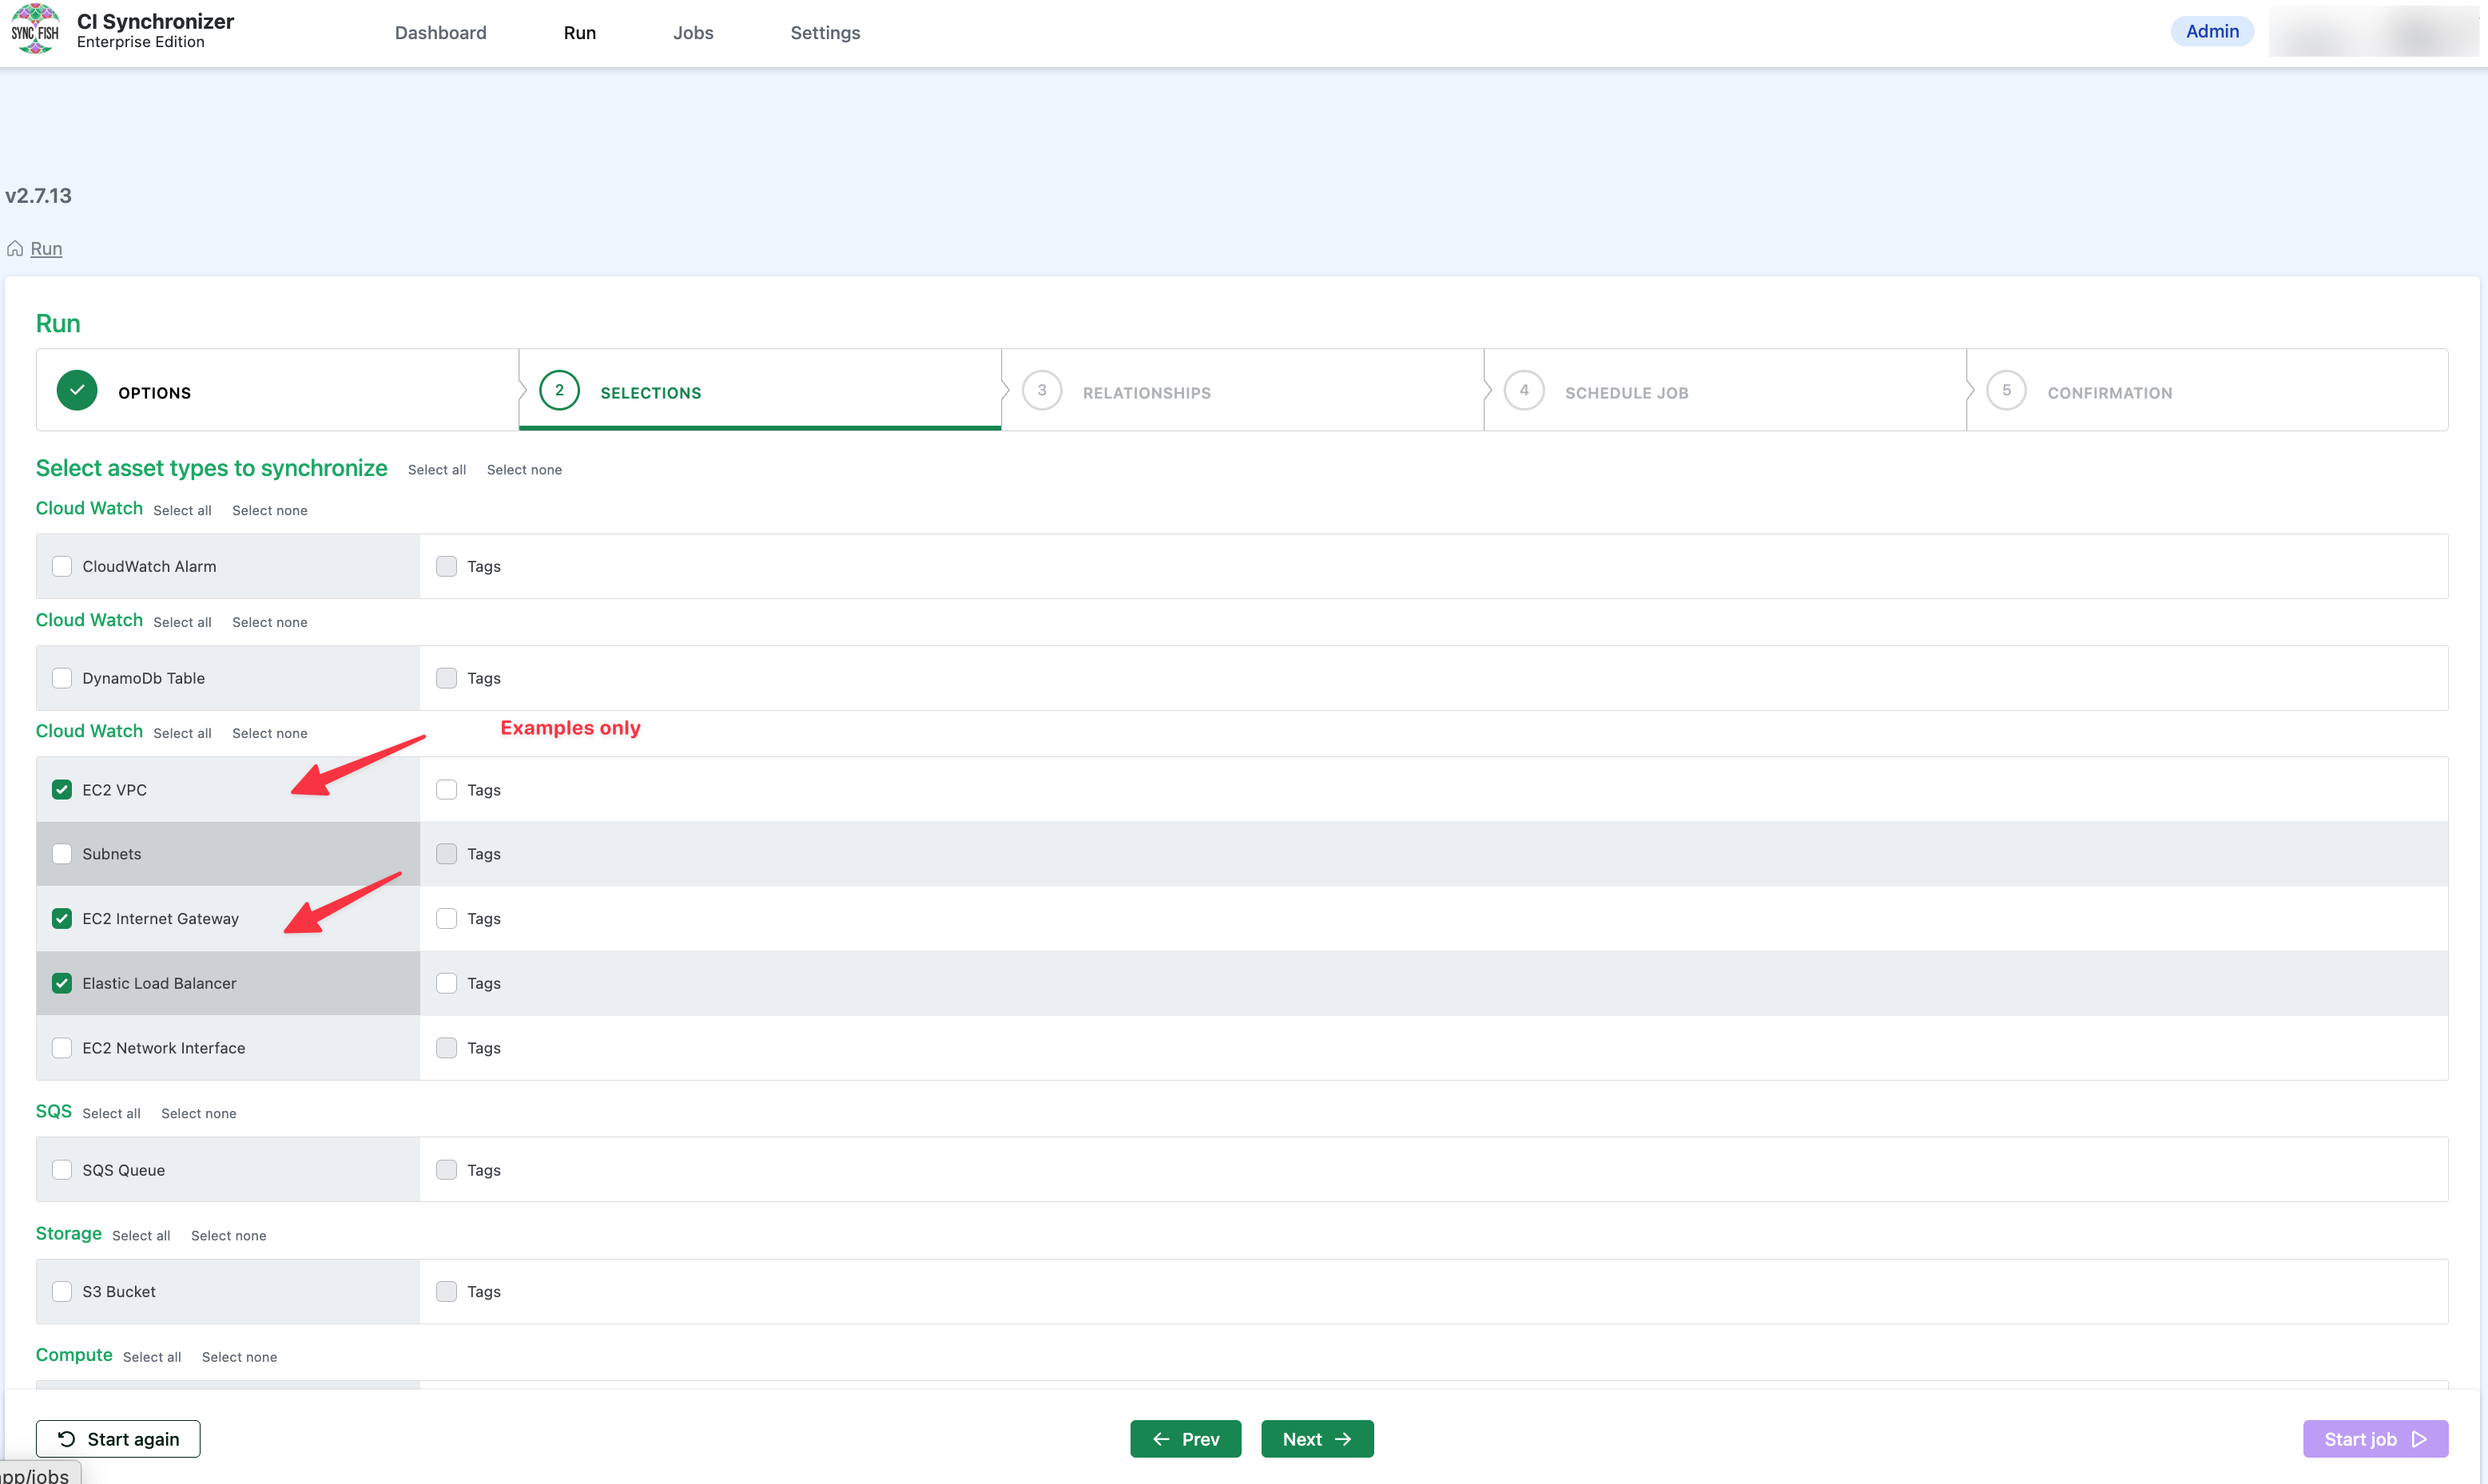Click Select none for Compute section
Viewport: 2488px width, 1484px height.
(x=239, y=1358)
